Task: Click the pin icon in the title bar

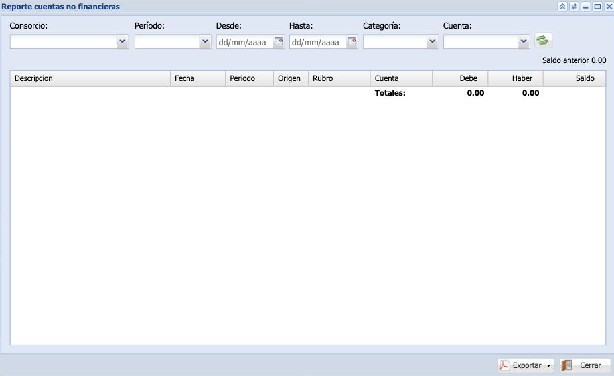Action: click(x=574, y=6)
